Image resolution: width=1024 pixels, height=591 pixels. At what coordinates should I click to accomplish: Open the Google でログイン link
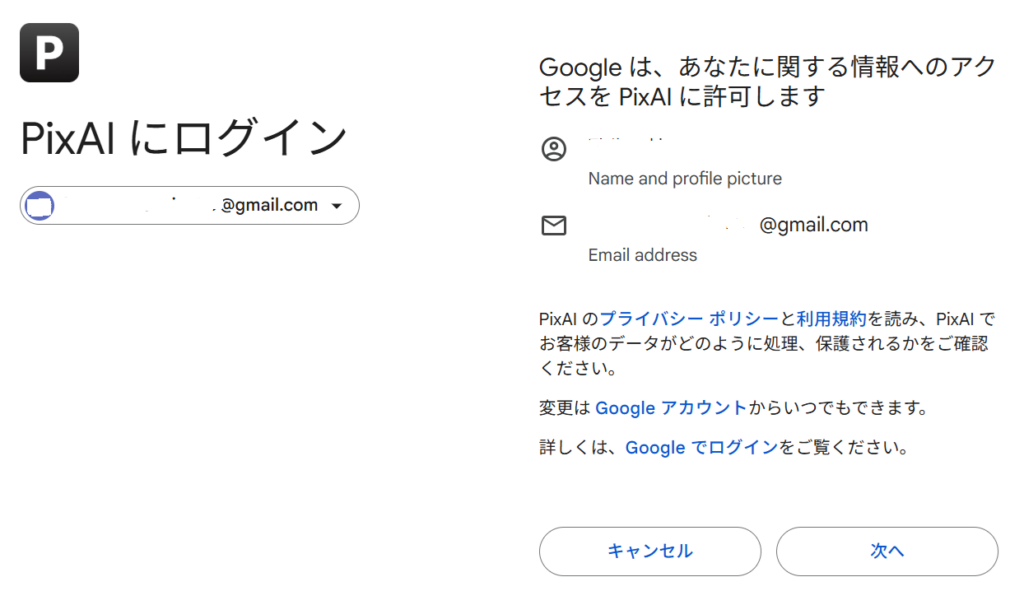[x=701, y=448]
